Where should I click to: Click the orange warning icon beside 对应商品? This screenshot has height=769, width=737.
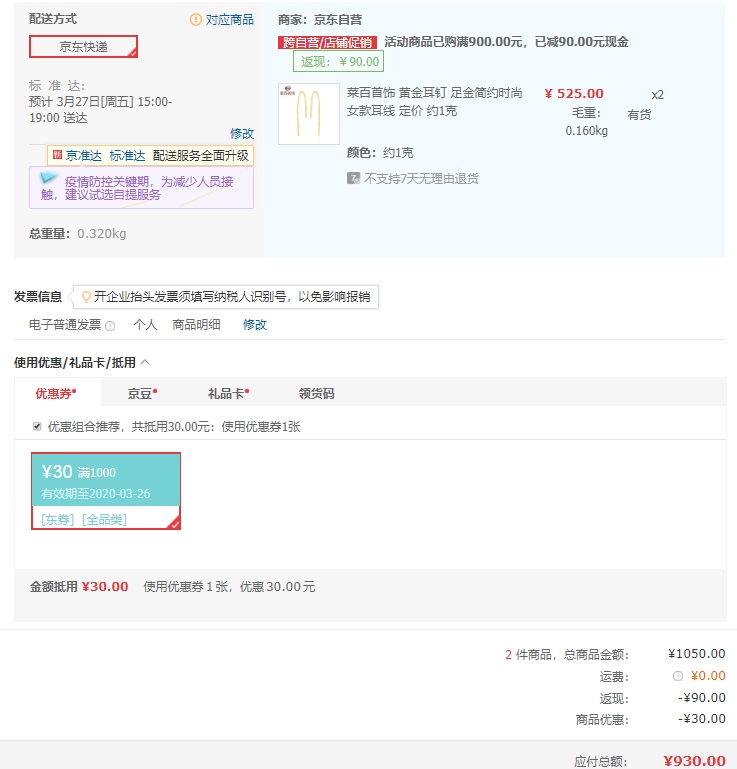click(x=196, y=20)
